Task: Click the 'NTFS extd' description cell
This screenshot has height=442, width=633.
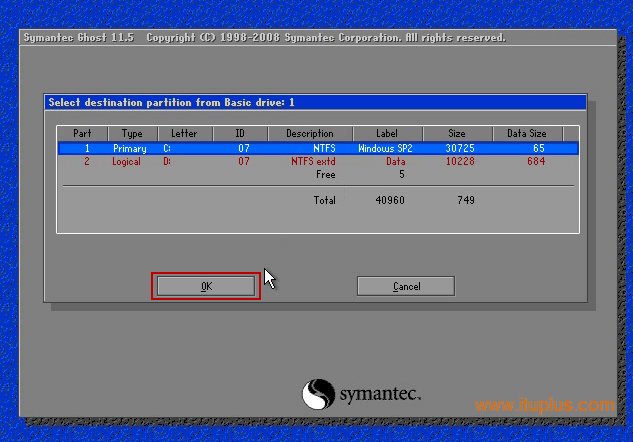Action: pos(313,161)
